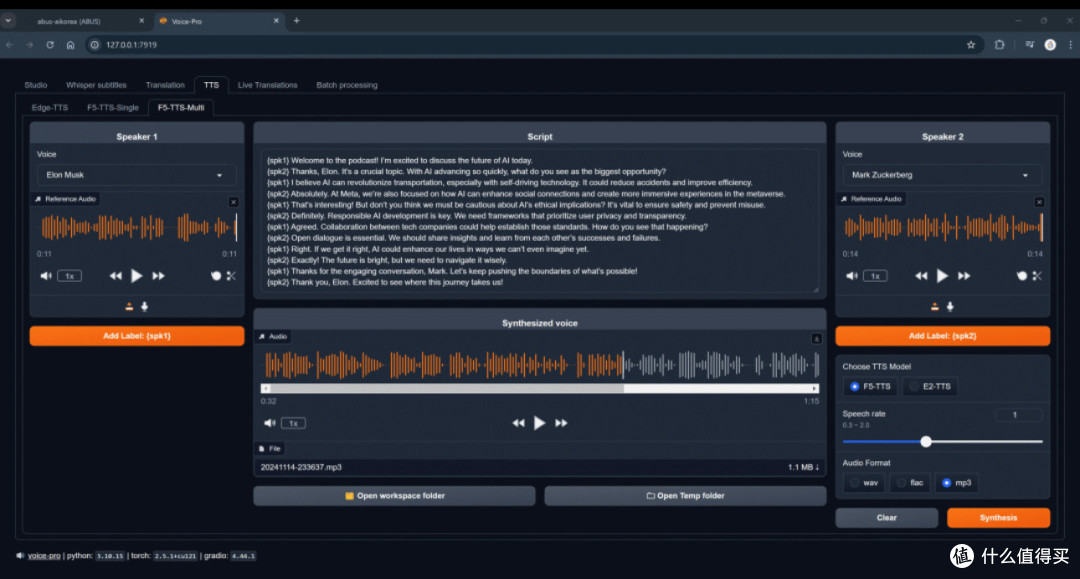
Task: Remove Speaker 2 reference audio with X
Action: [1039, 202]
